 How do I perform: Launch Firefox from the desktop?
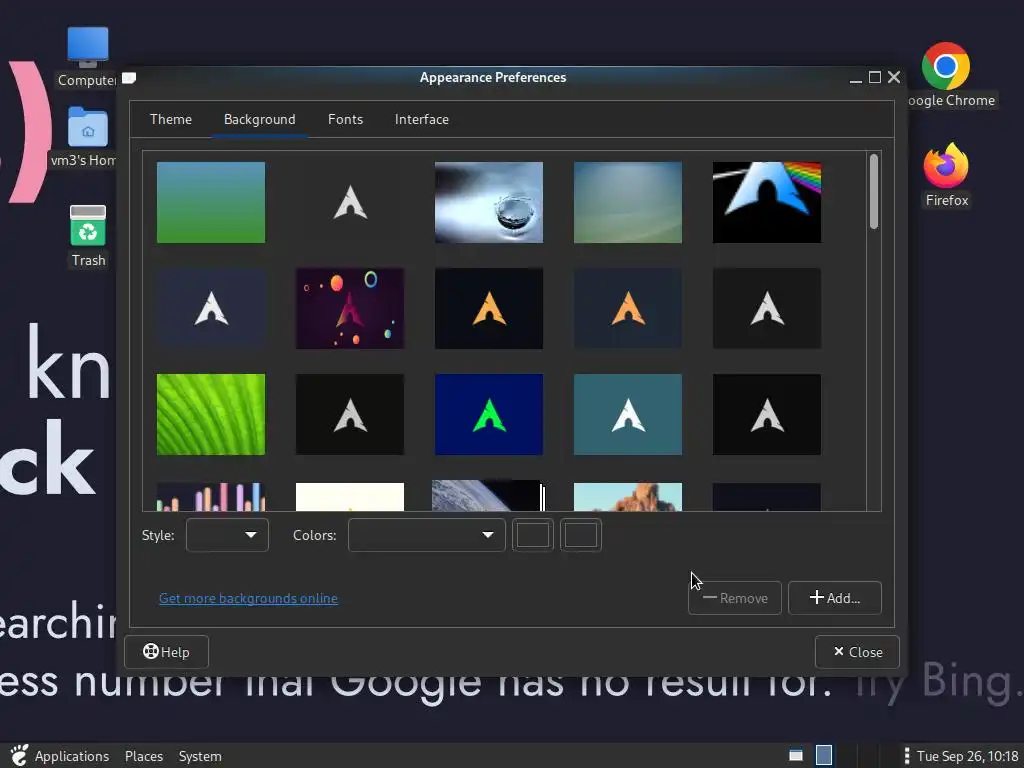946,165
